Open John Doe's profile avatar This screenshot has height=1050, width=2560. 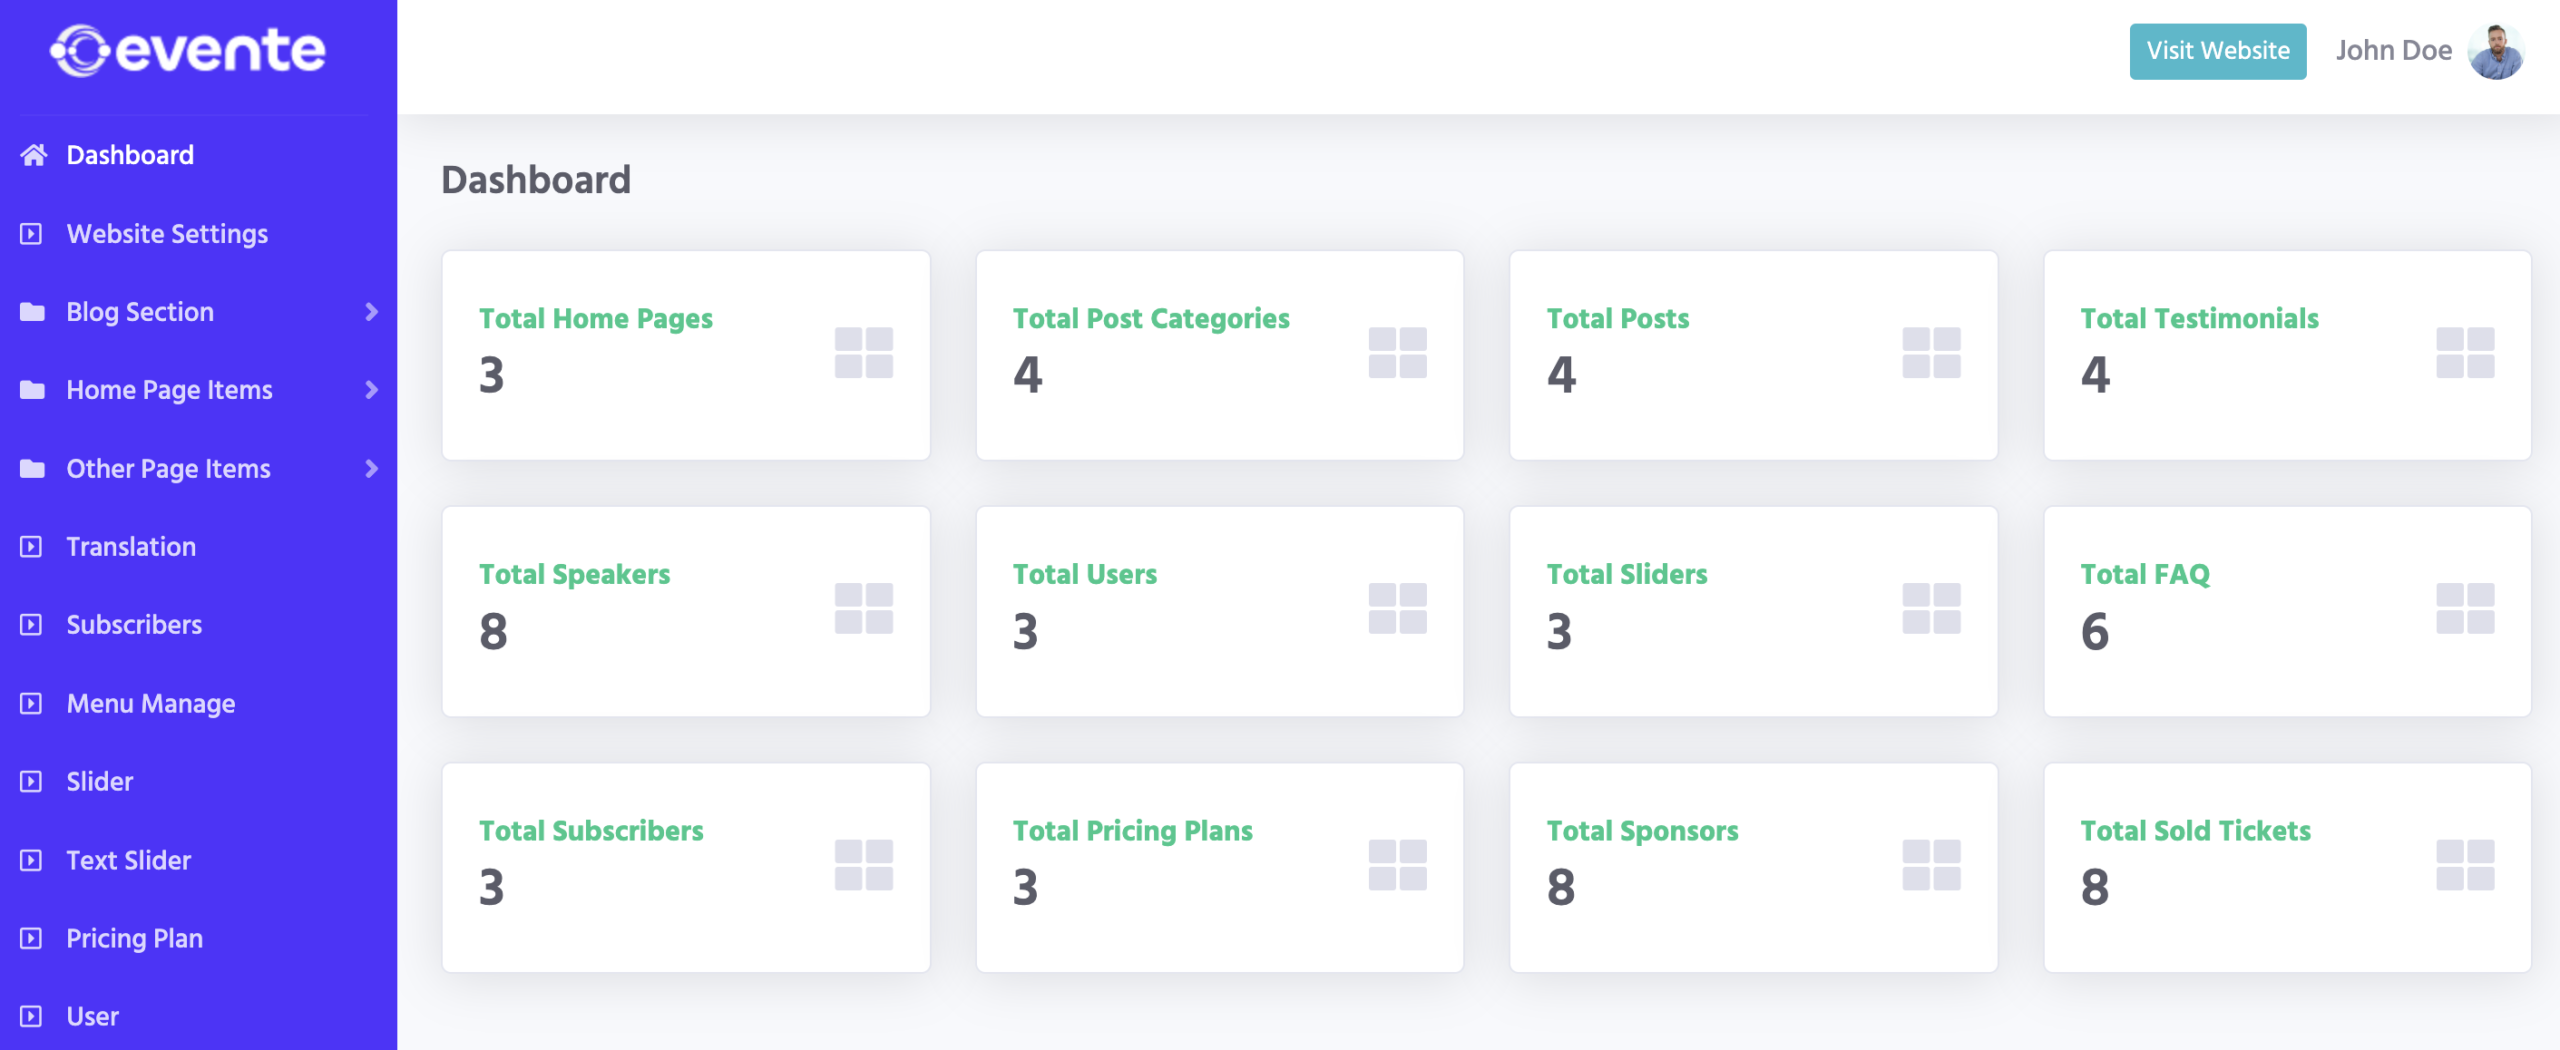[x=2496, y=51]
